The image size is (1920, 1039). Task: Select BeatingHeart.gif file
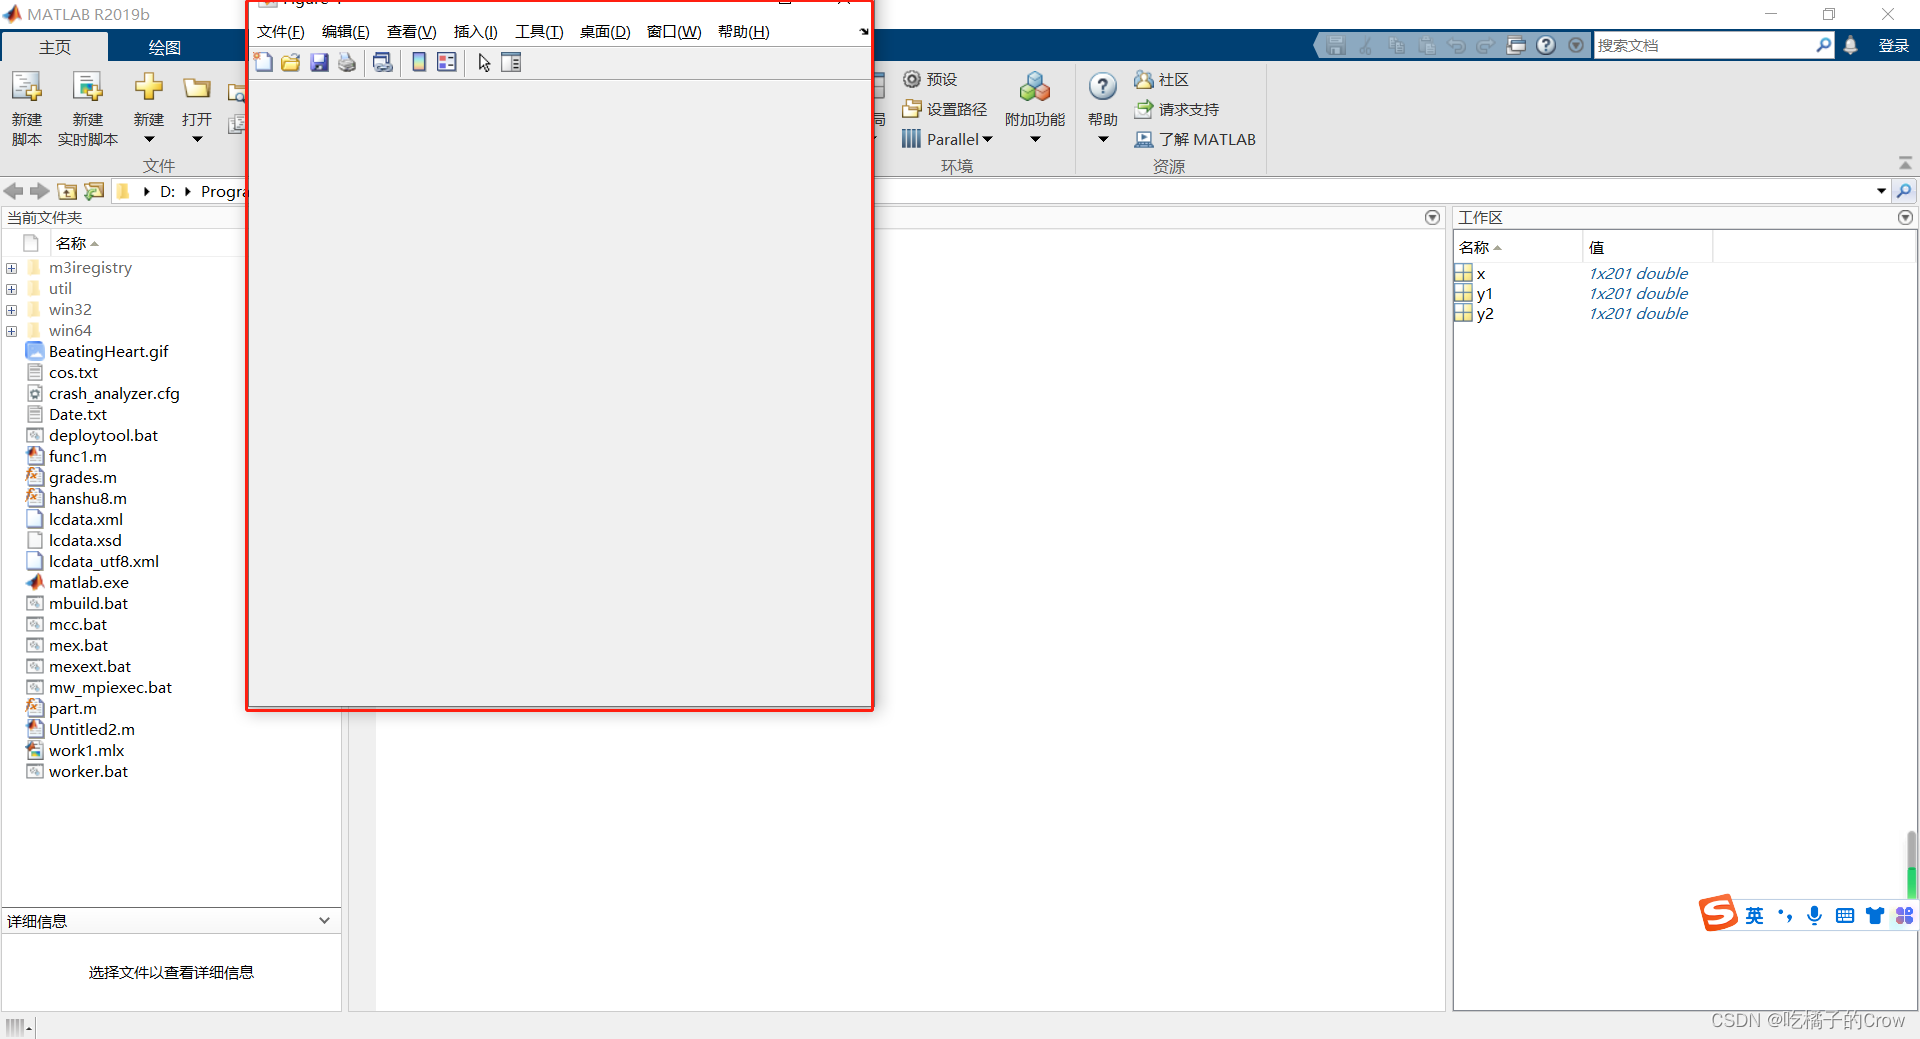109,352
